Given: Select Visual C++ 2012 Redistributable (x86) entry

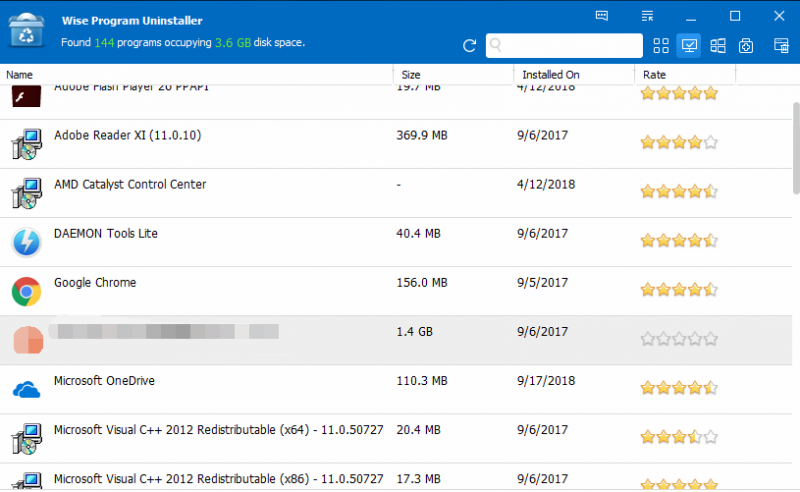Looking at the screenshot, I should coord(218,479).
